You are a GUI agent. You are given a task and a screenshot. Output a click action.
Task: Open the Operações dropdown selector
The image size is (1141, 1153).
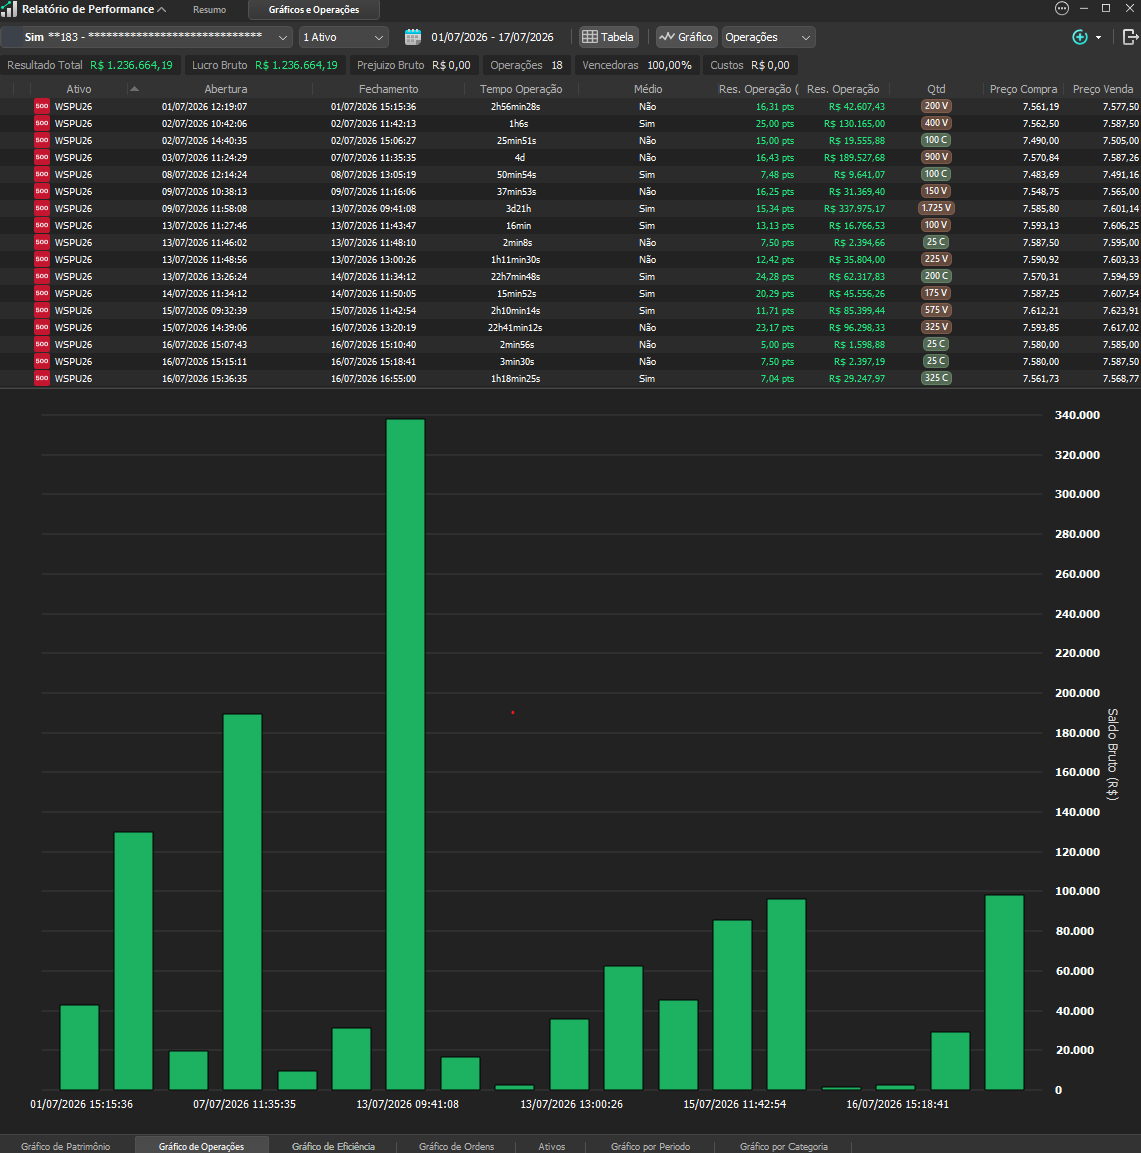768,37
